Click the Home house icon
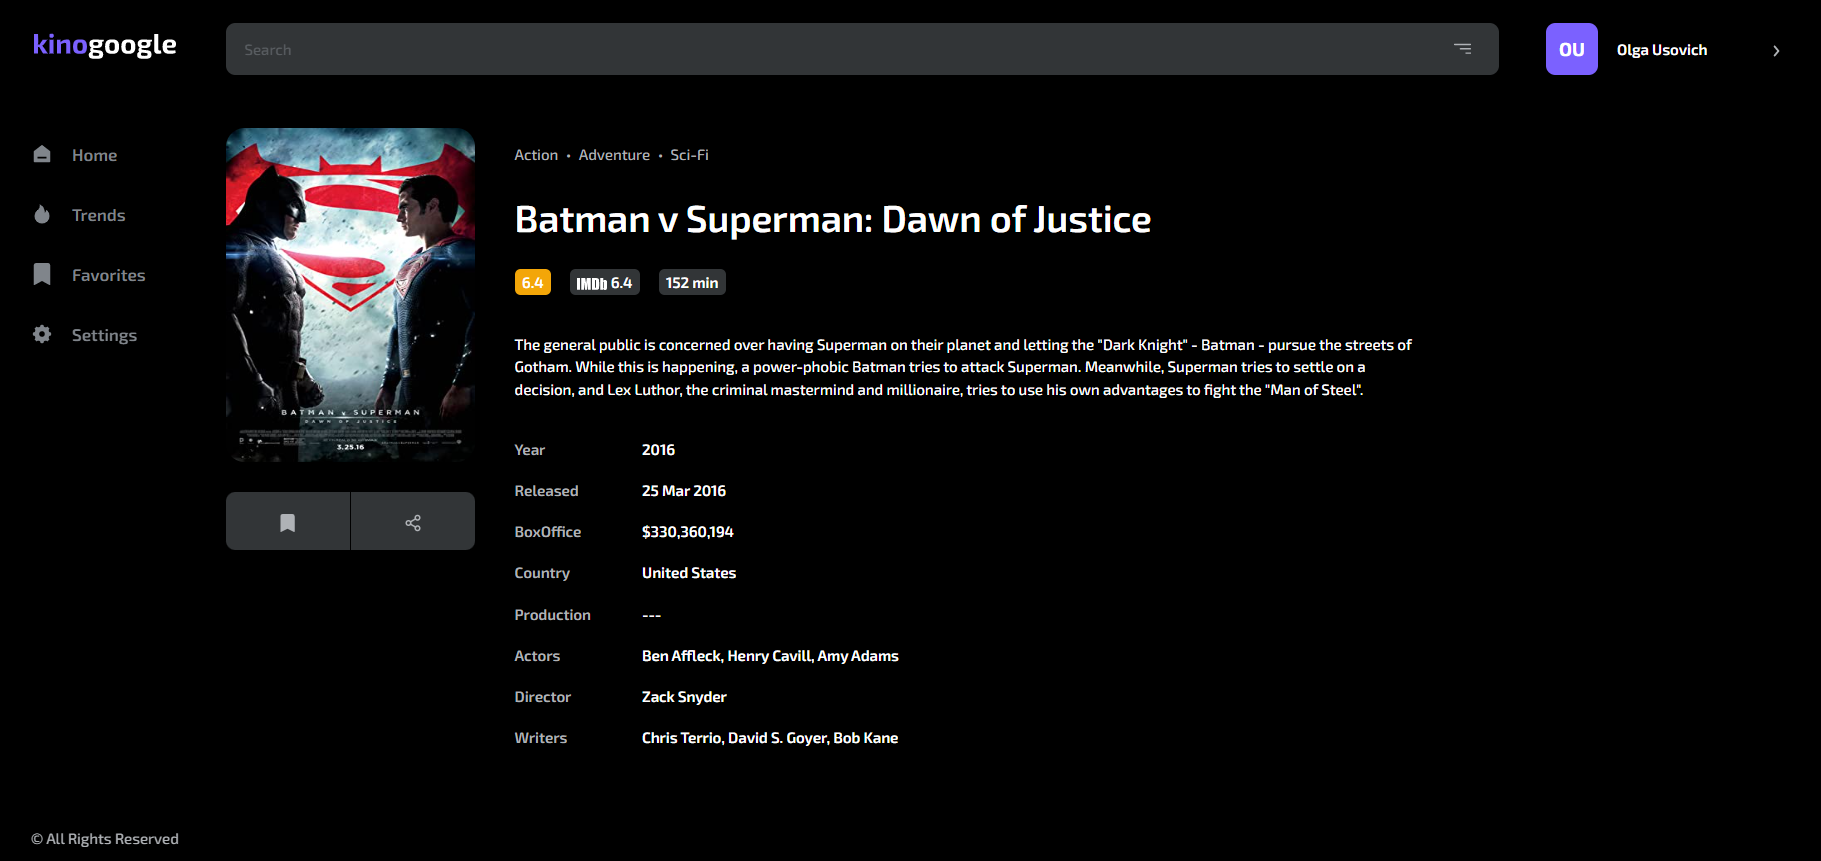Viewport: 1821px width, 861px height. tap(42, 154)
